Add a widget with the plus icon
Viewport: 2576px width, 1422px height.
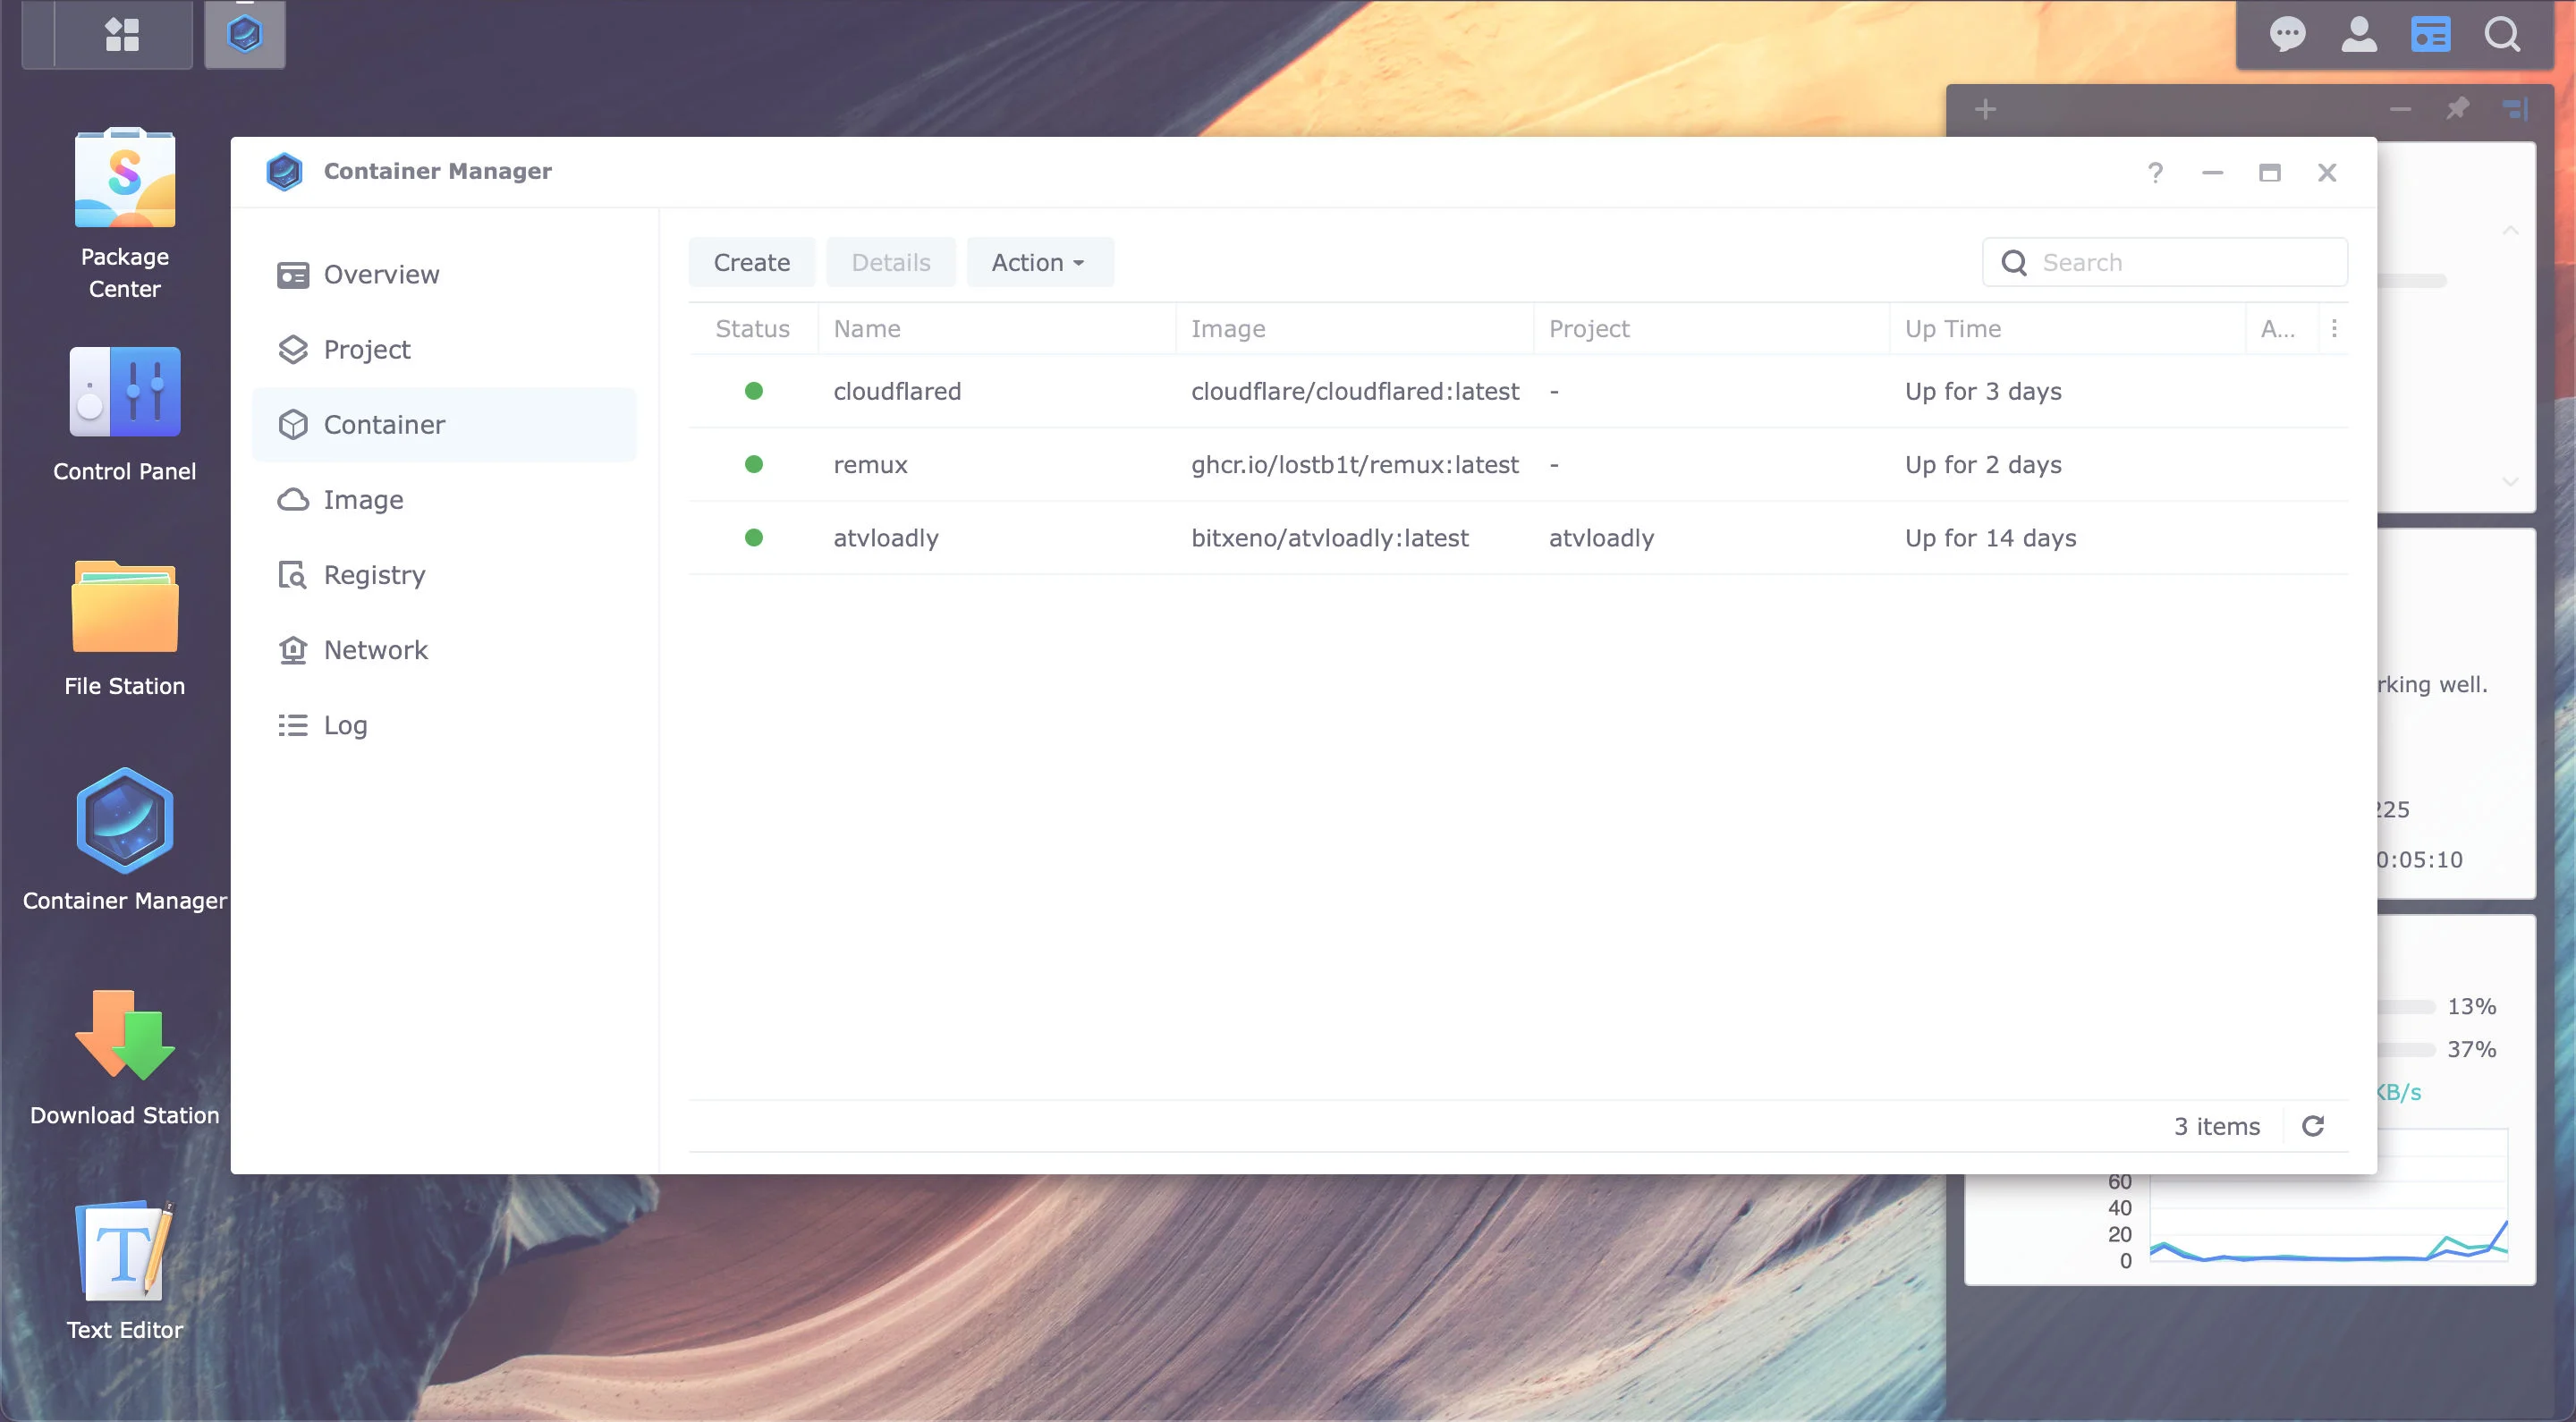click(1985, 109)
